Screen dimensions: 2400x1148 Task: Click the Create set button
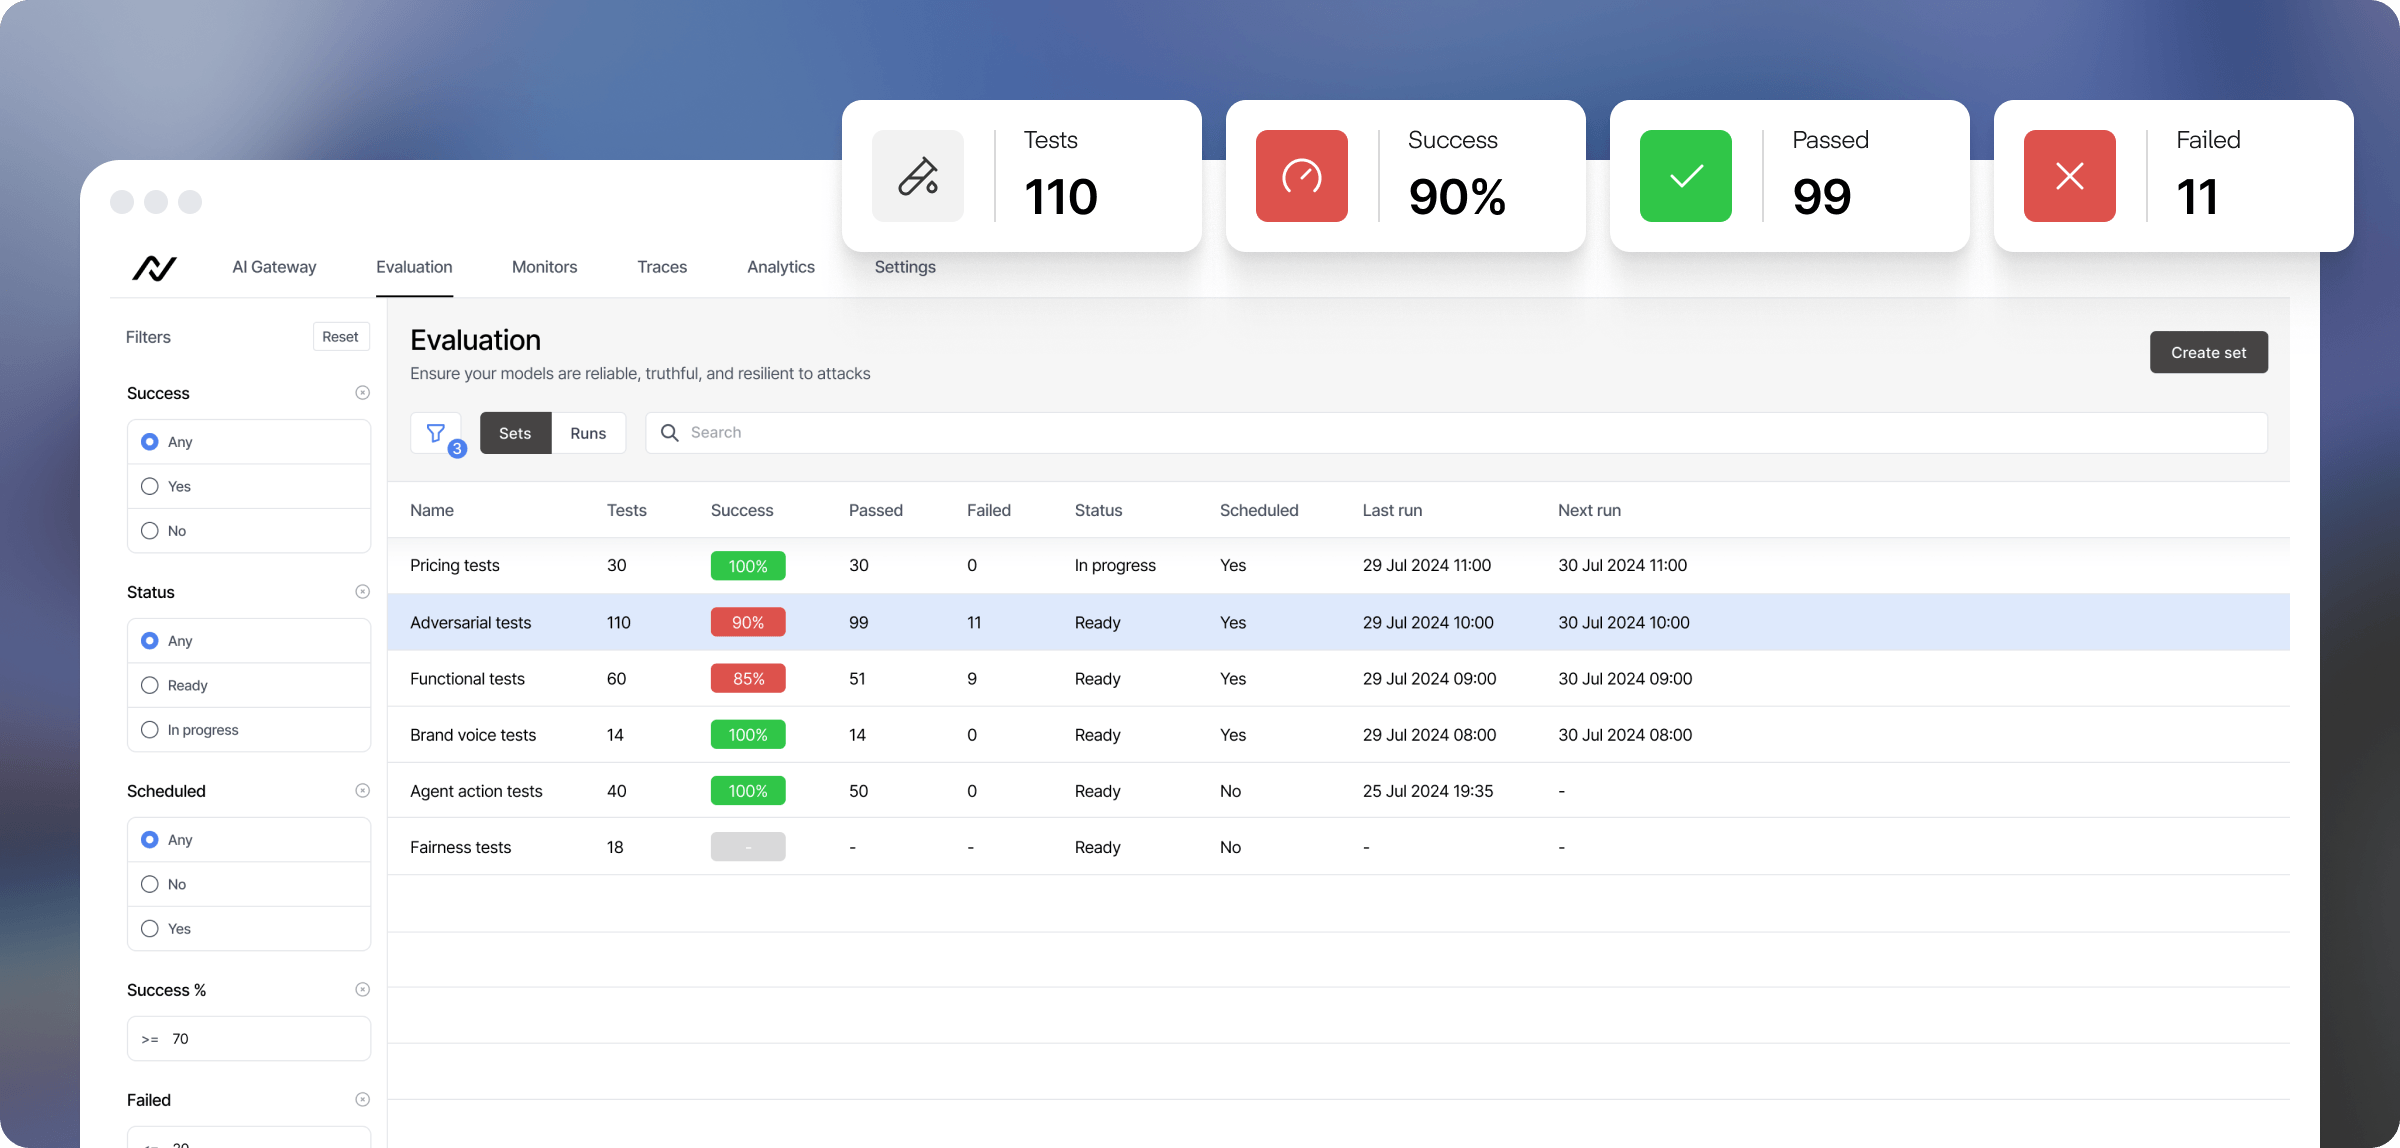pos(2209,352)
